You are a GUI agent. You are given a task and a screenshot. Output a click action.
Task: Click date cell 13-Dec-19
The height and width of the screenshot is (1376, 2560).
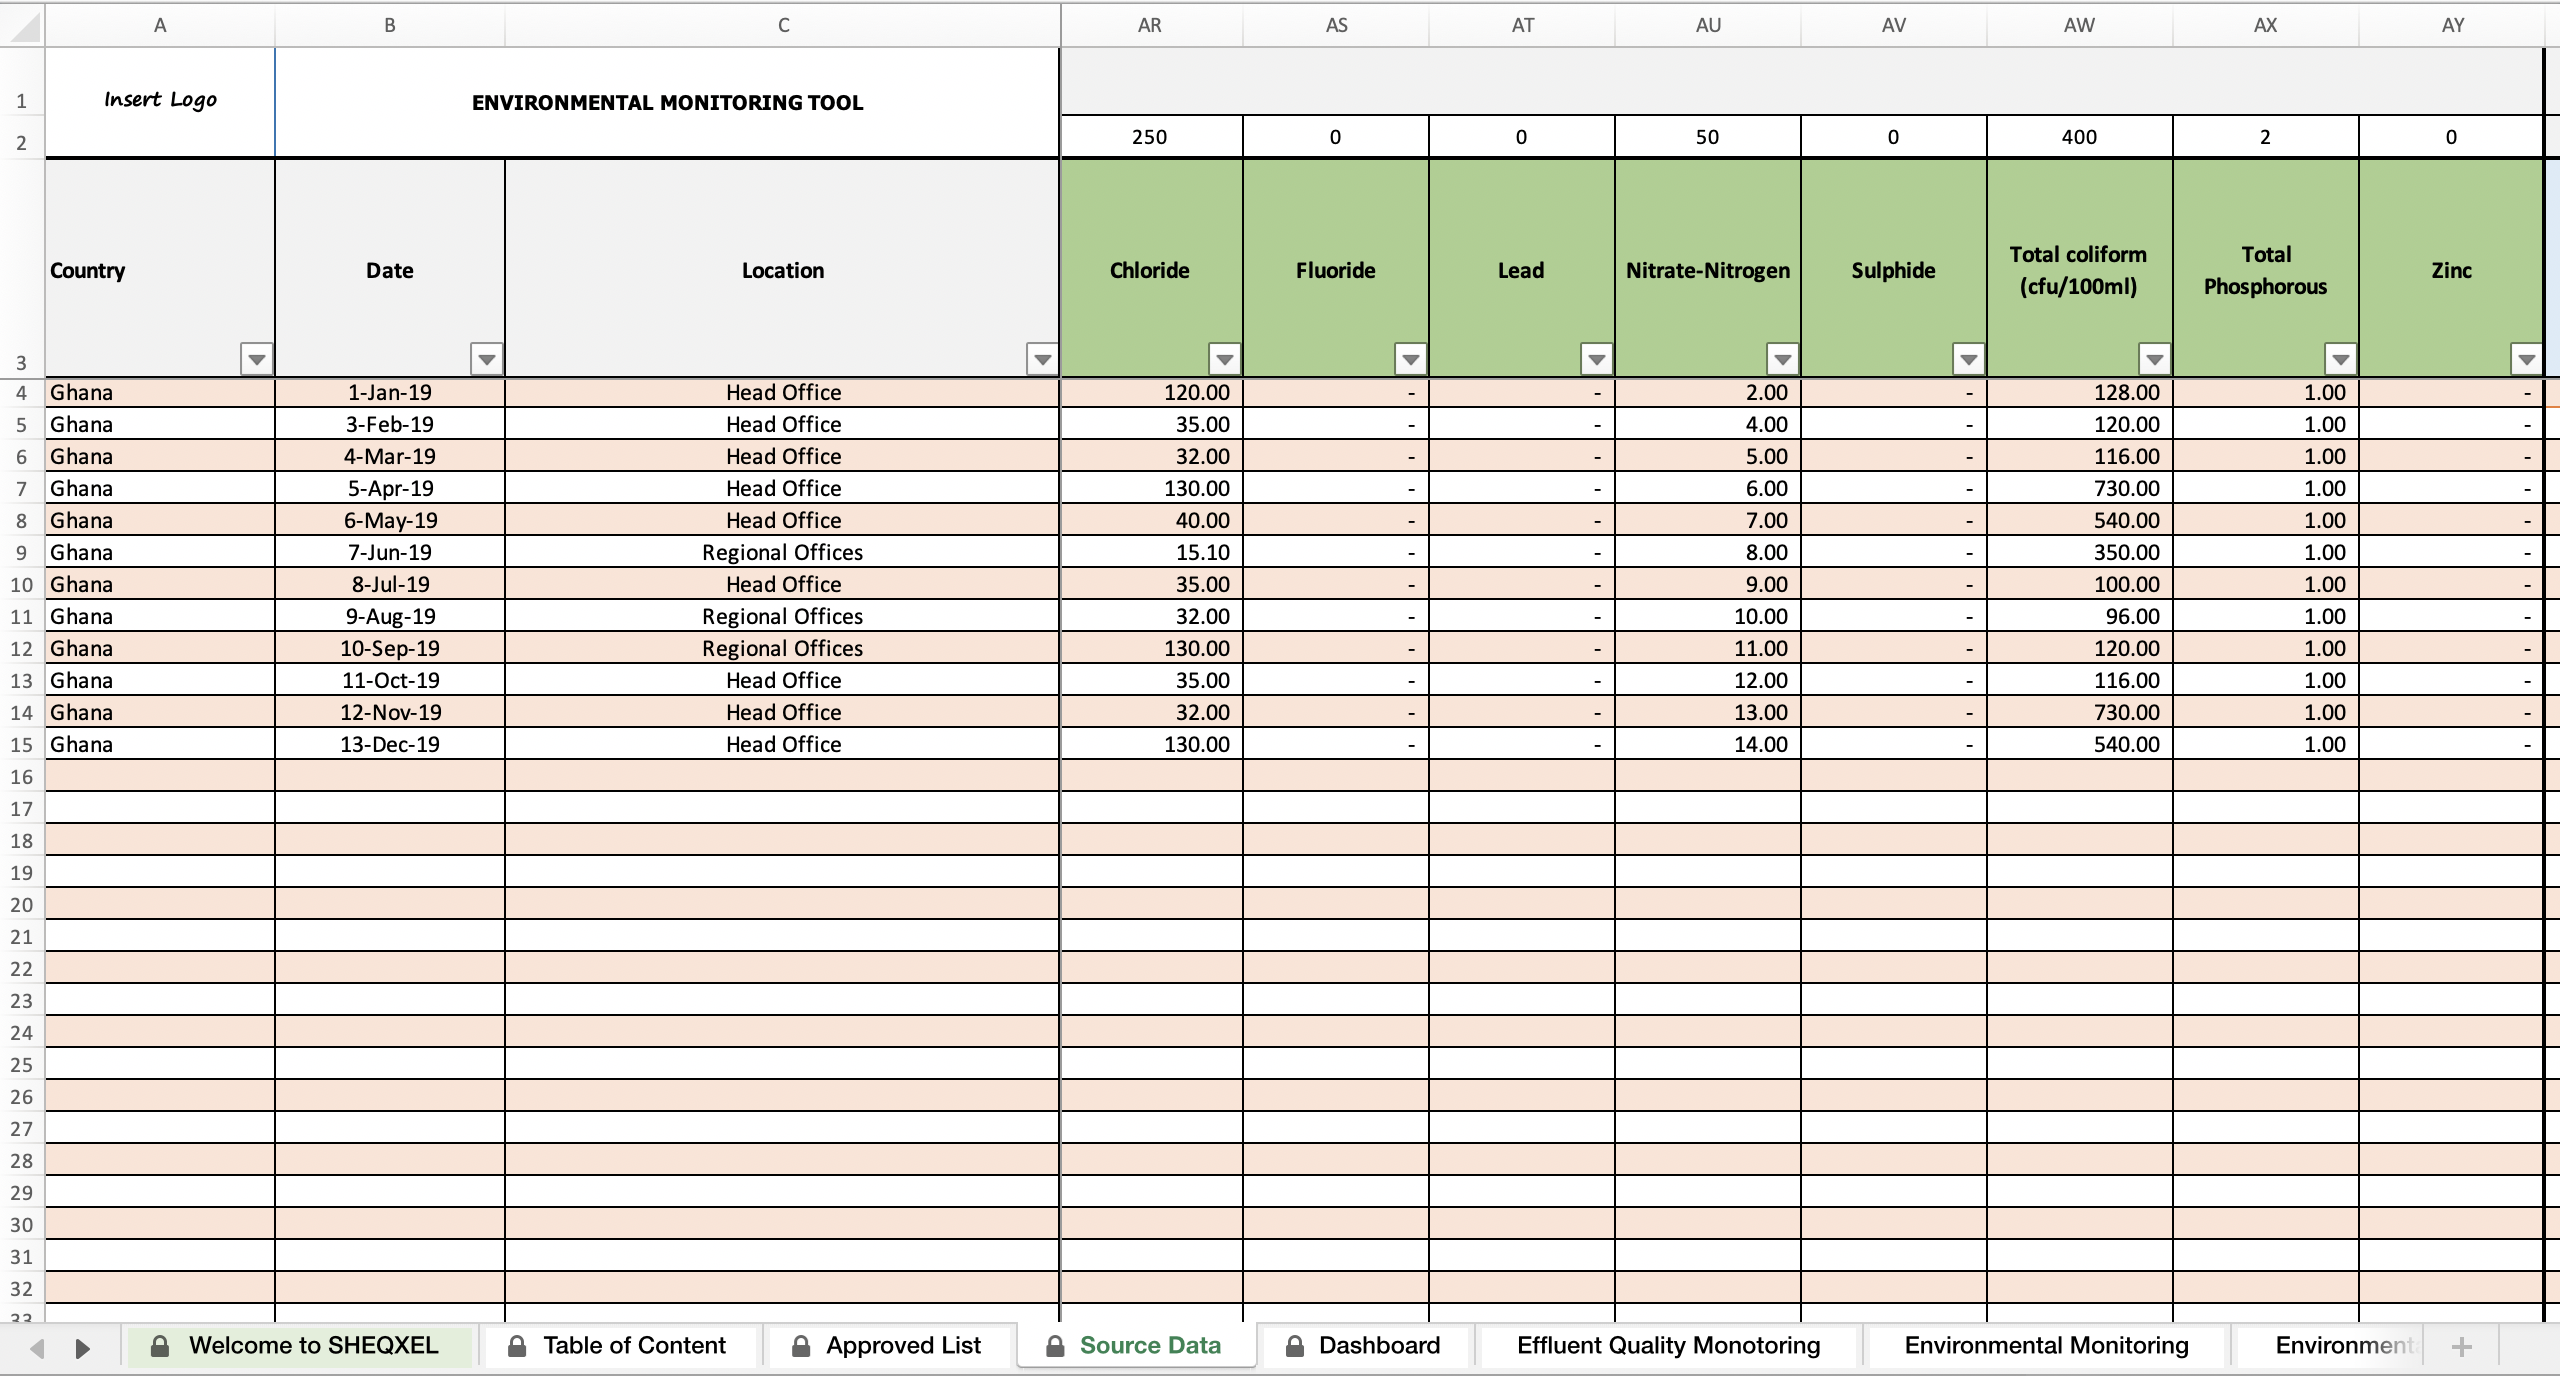click(390, 745)
